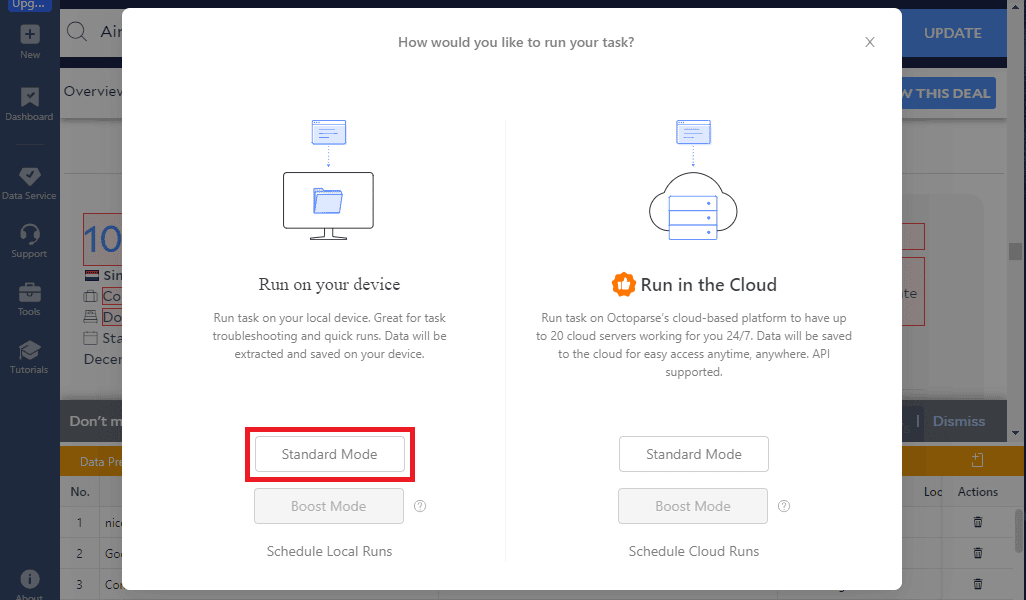Click the scroll down arrow of page scrollbar
The width and height of the screenshot is (1026, 600).
1016,433
